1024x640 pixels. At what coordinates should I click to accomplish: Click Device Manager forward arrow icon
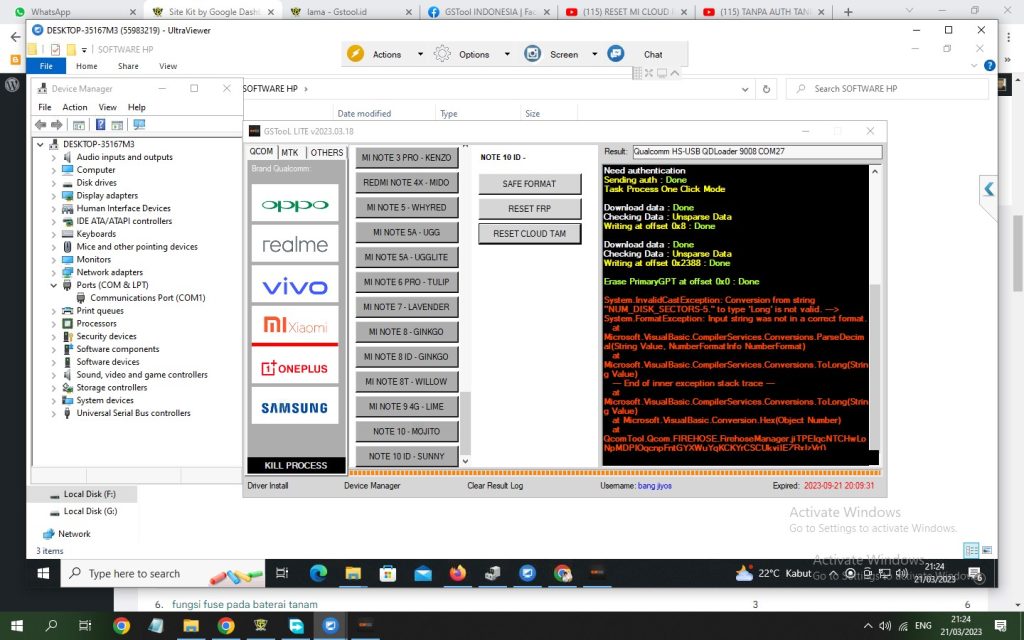(57, 124)
